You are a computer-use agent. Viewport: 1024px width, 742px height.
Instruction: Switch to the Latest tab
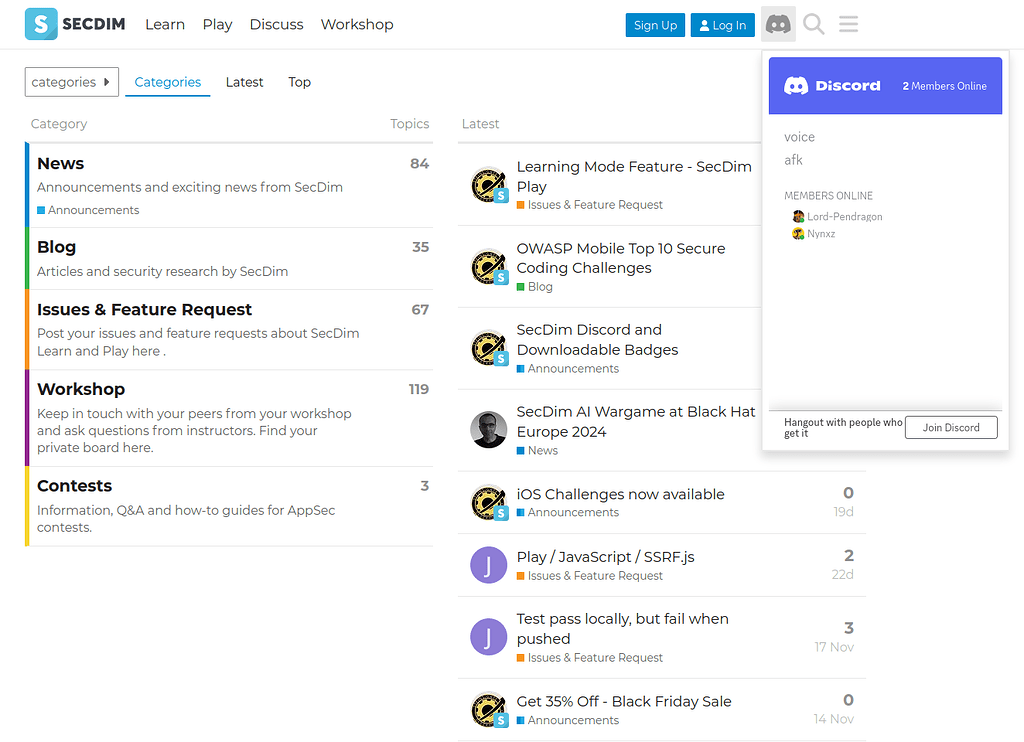[244, 82]
